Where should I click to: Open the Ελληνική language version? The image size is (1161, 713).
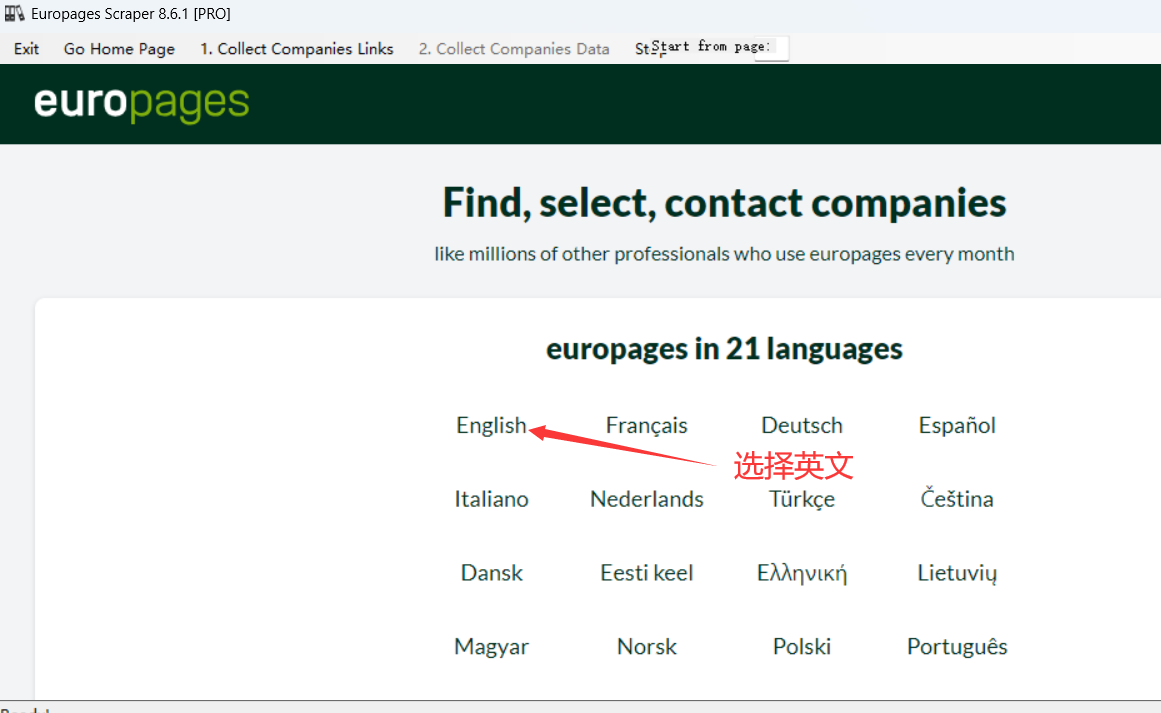point(801,573)
